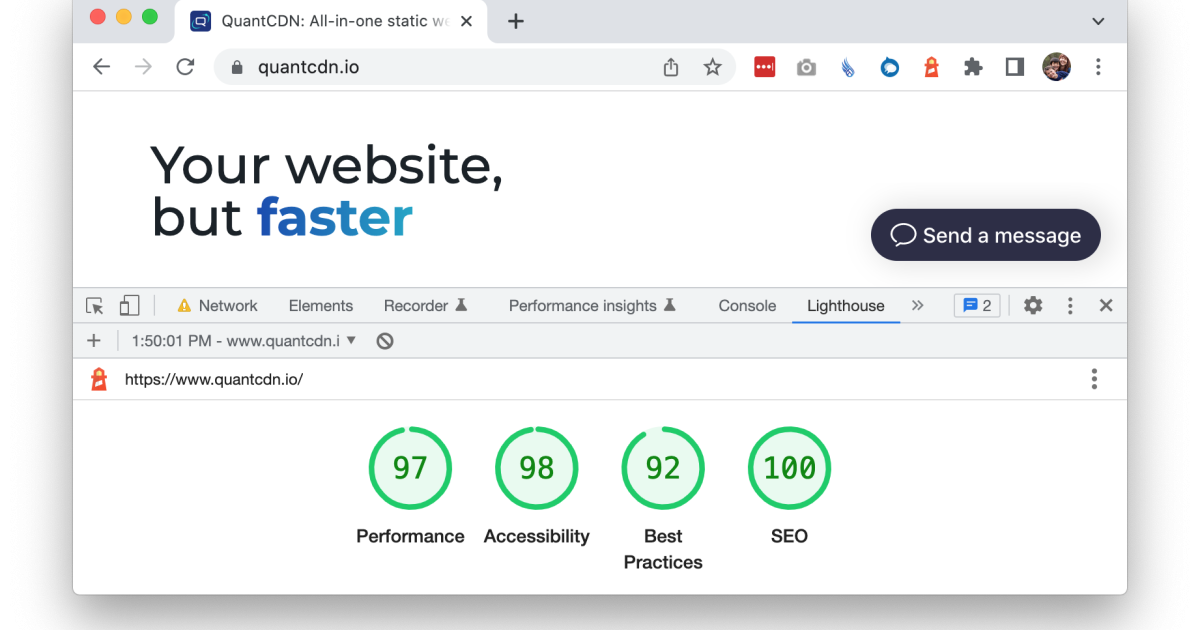Click the padlock site info icon
The image size is (1200, 630).
pyautogui.click(x=237, y=67)
